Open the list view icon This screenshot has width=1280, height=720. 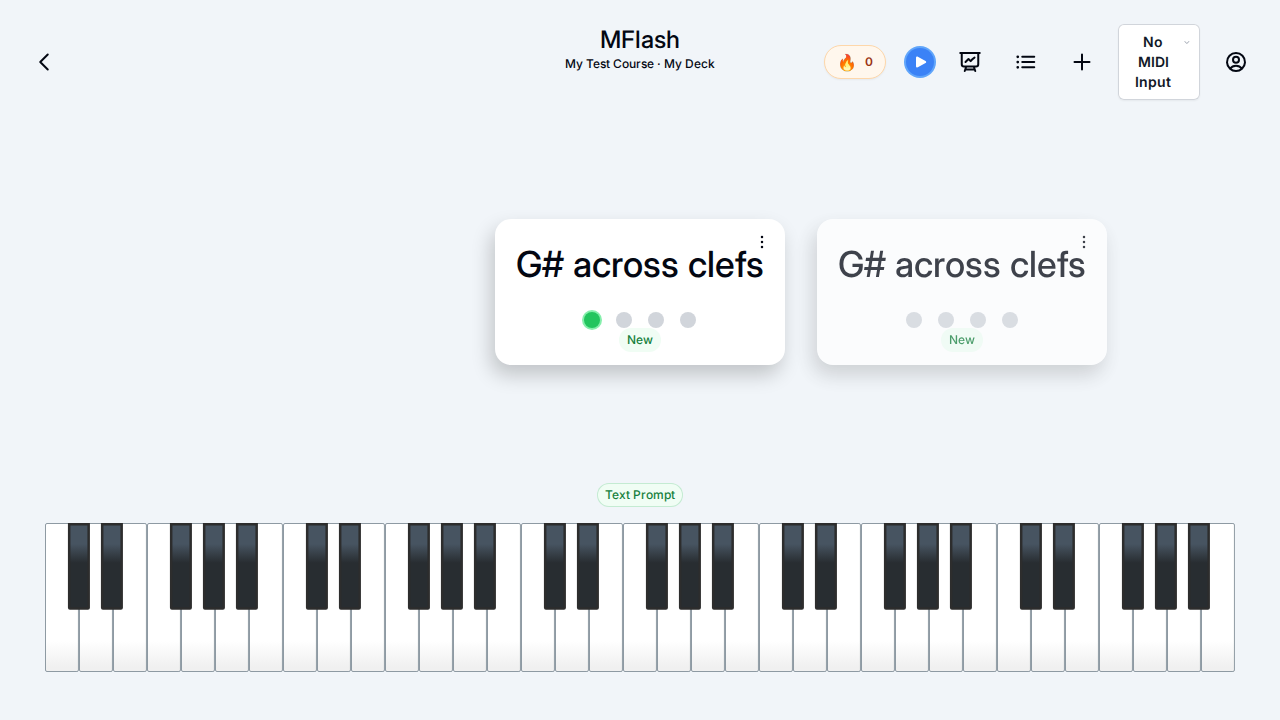pos(1026,62)
